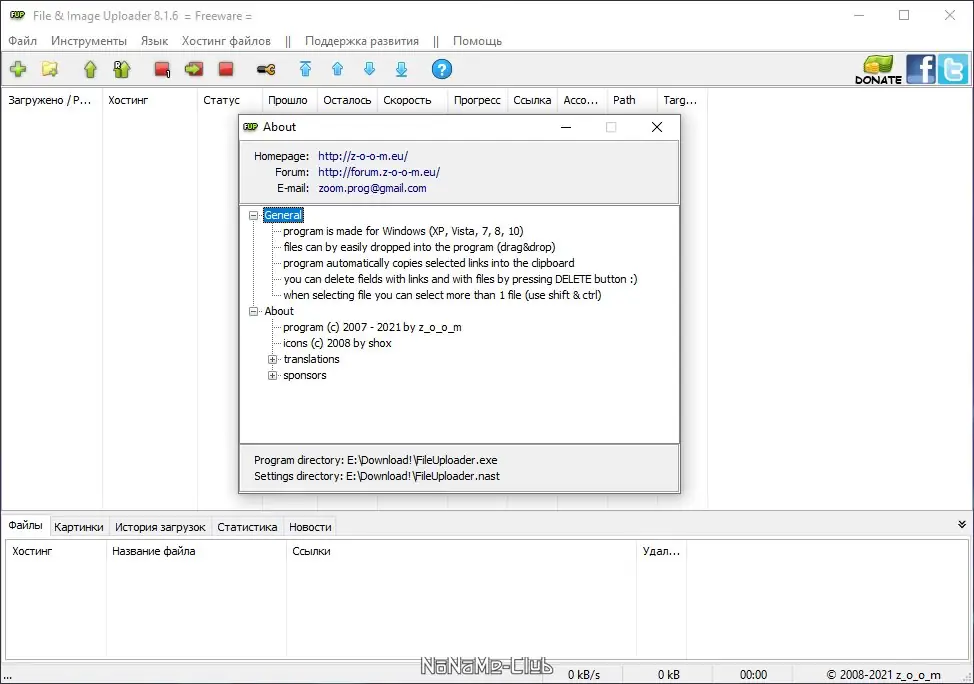Select 'program automatically copies selected links' row
The width and height of the screenshot is (974, 684).
[x=429, y=263]
